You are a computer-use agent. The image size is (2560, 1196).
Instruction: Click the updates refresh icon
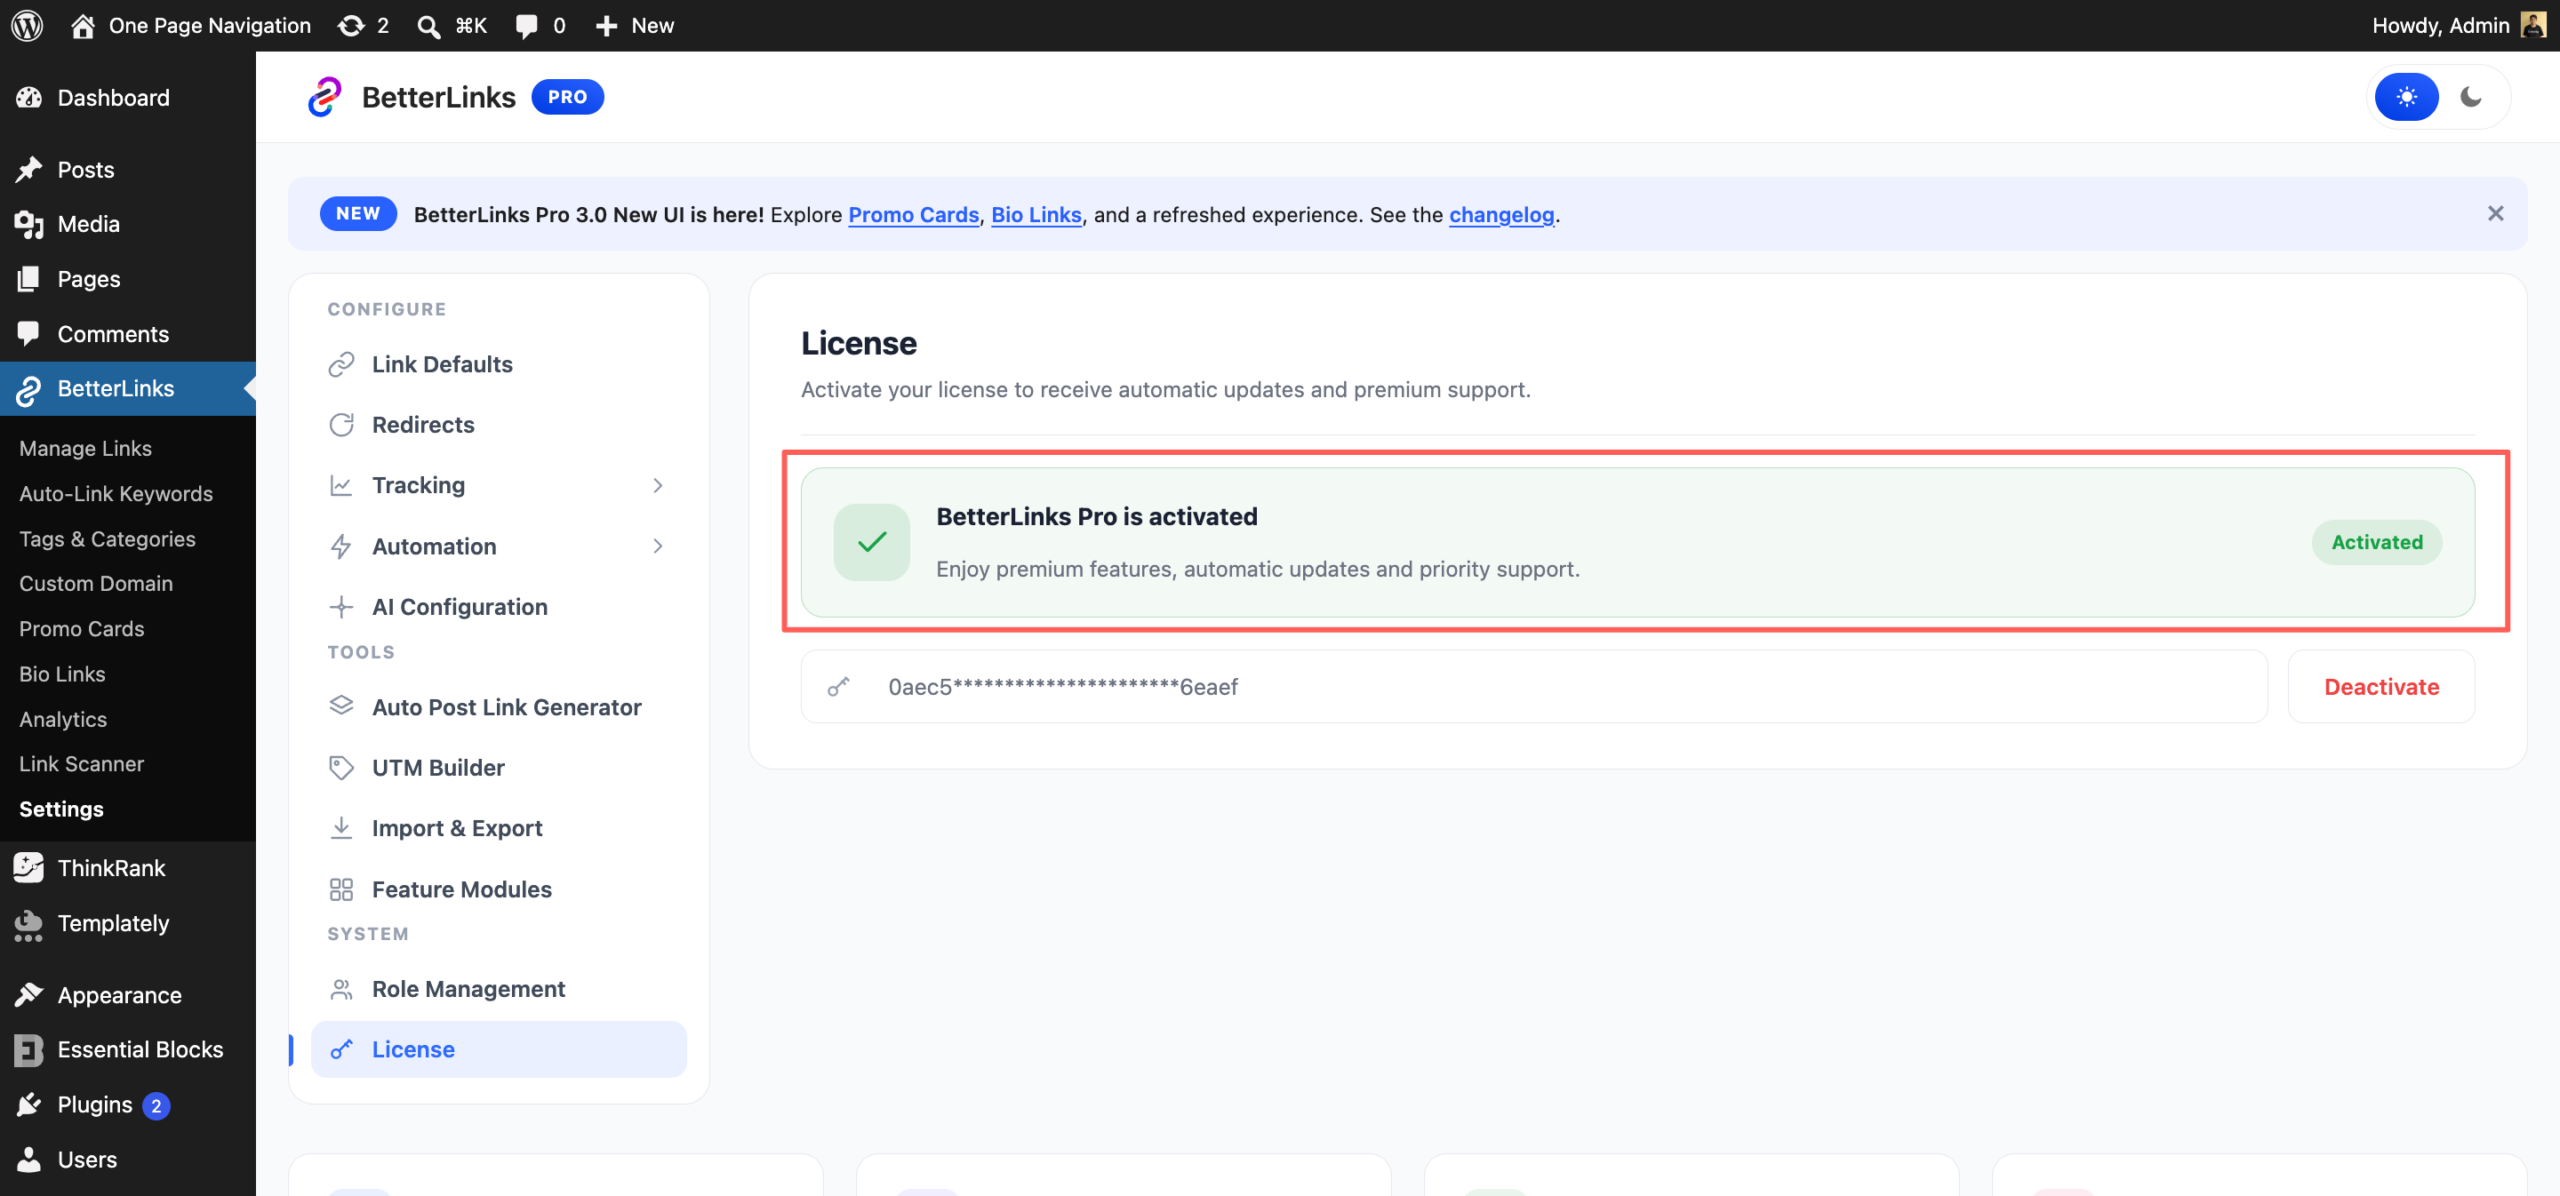pos(351,25)
